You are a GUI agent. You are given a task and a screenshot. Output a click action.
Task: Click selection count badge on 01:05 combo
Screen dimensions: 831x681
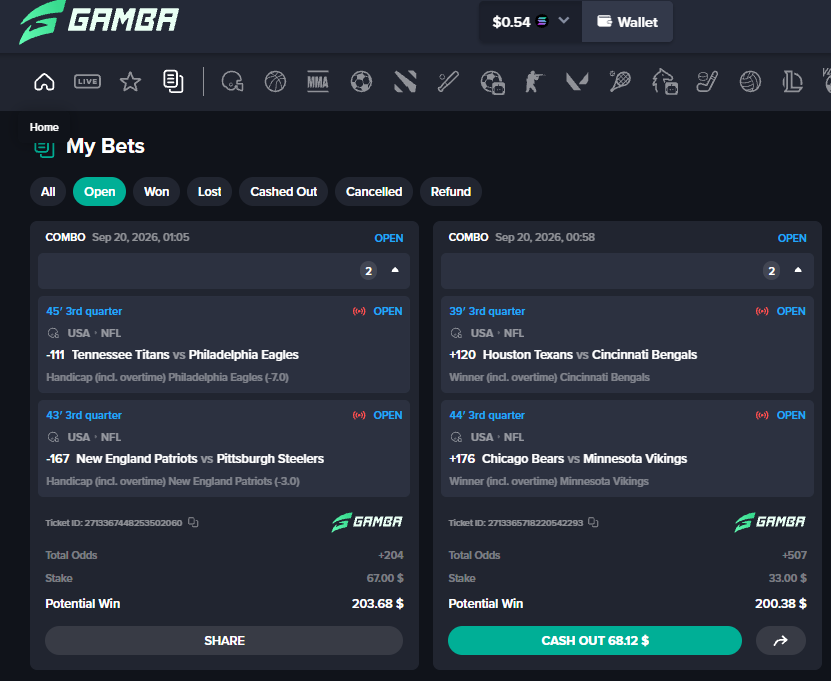tap(368, 271)
